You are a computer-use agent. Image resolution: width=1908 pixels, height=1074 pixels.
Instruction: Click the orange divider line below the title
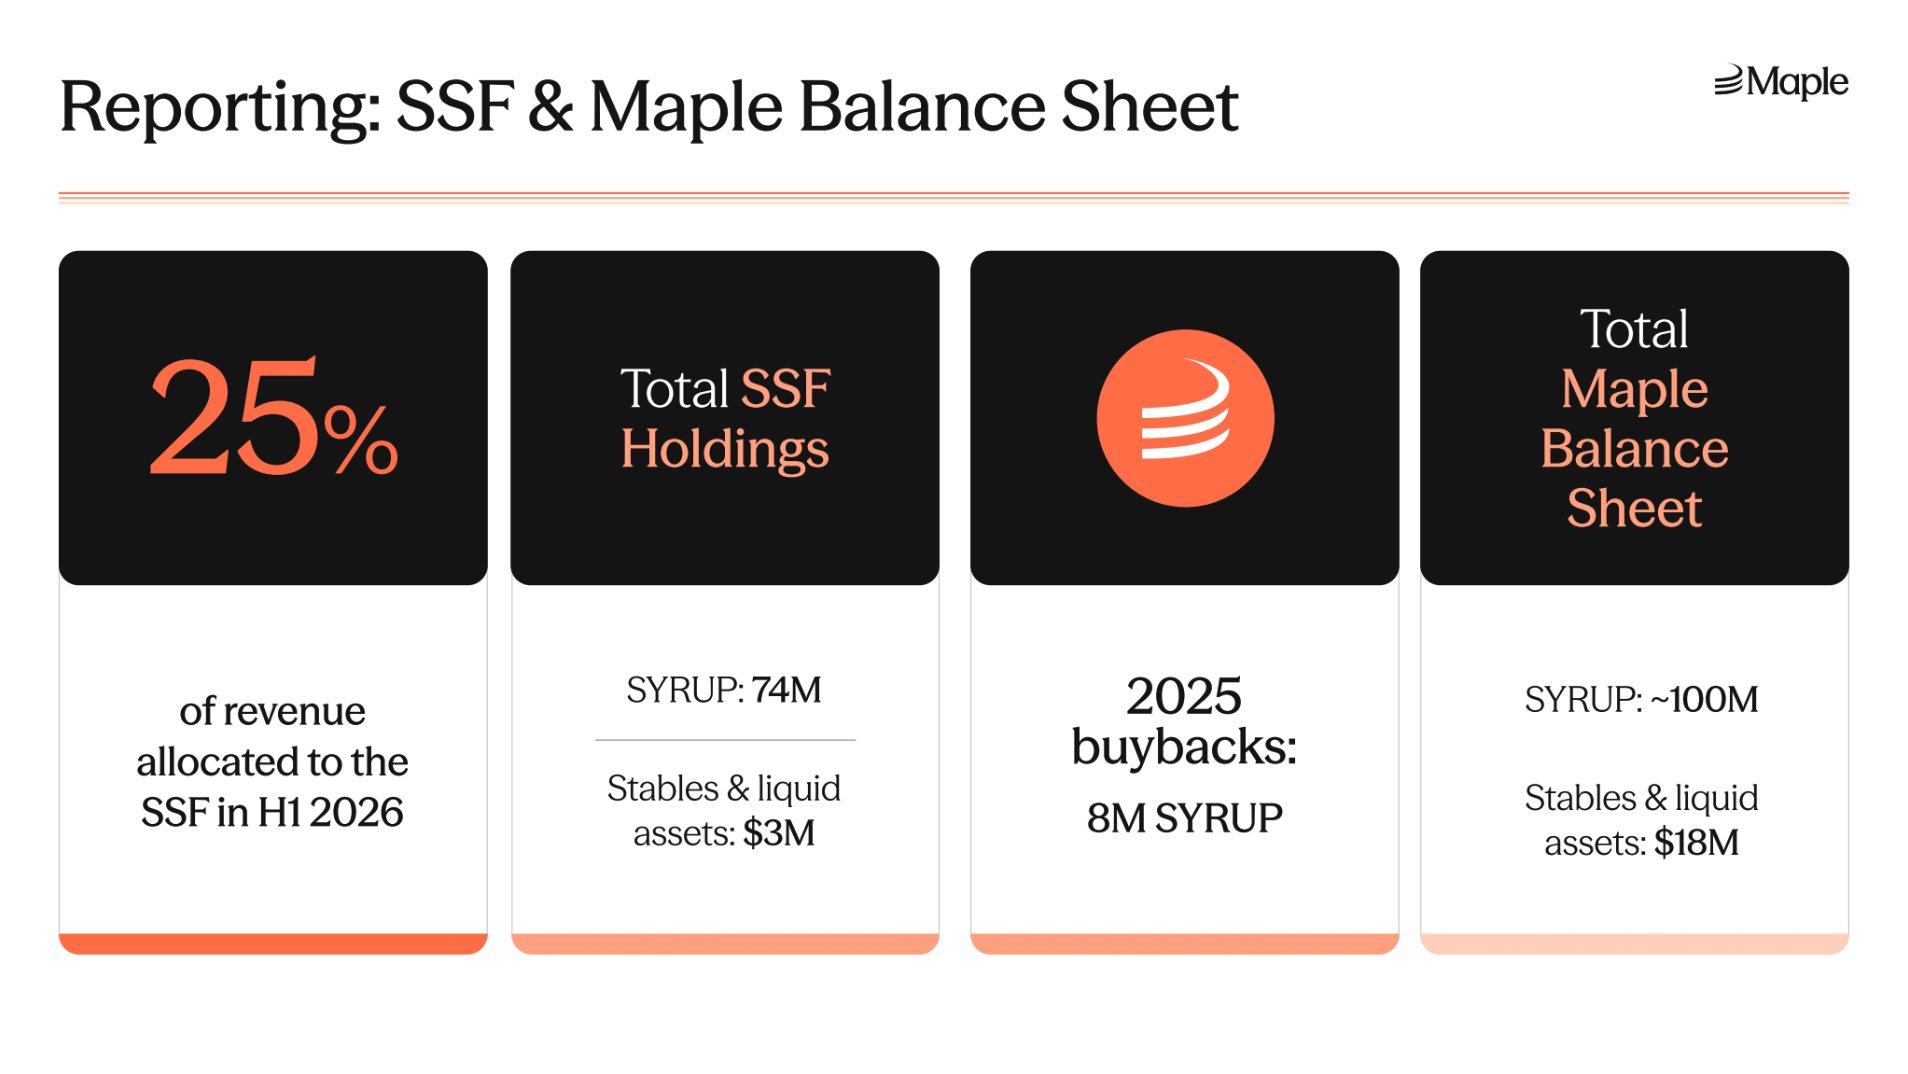953,197
